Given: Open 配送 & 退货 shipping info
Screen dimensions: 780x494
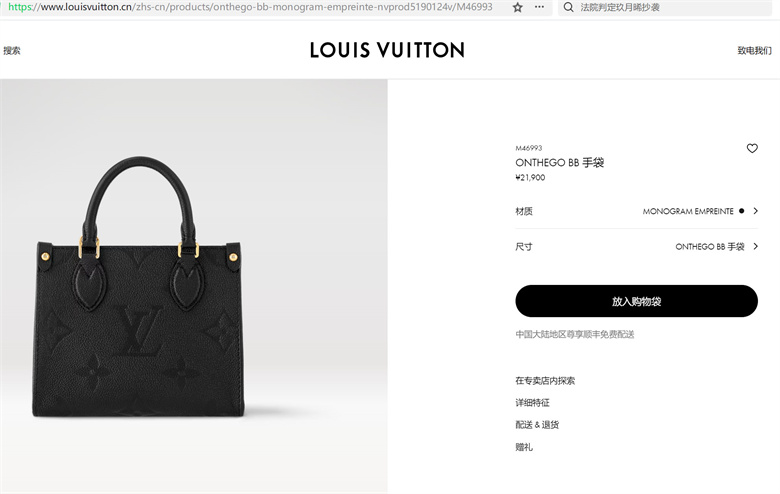Looking at the screenshot, I should (x=537, y=425).
